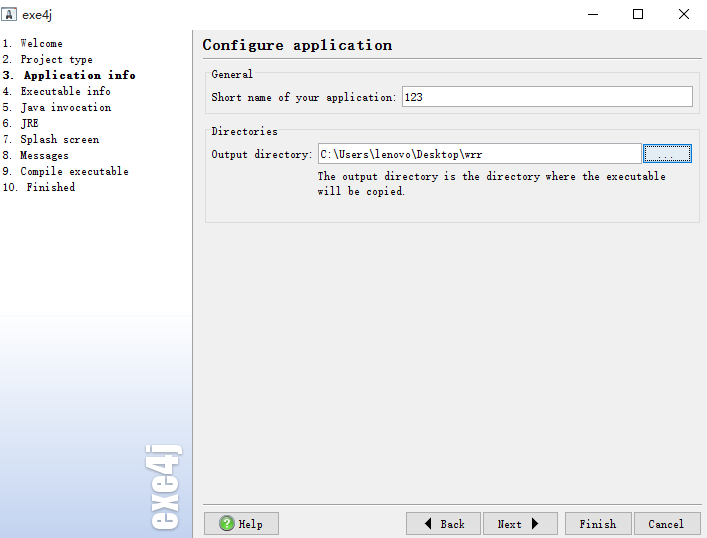Click the Back button left arrow icon
Screen dimensions: 707x538
tap(428, 523)
